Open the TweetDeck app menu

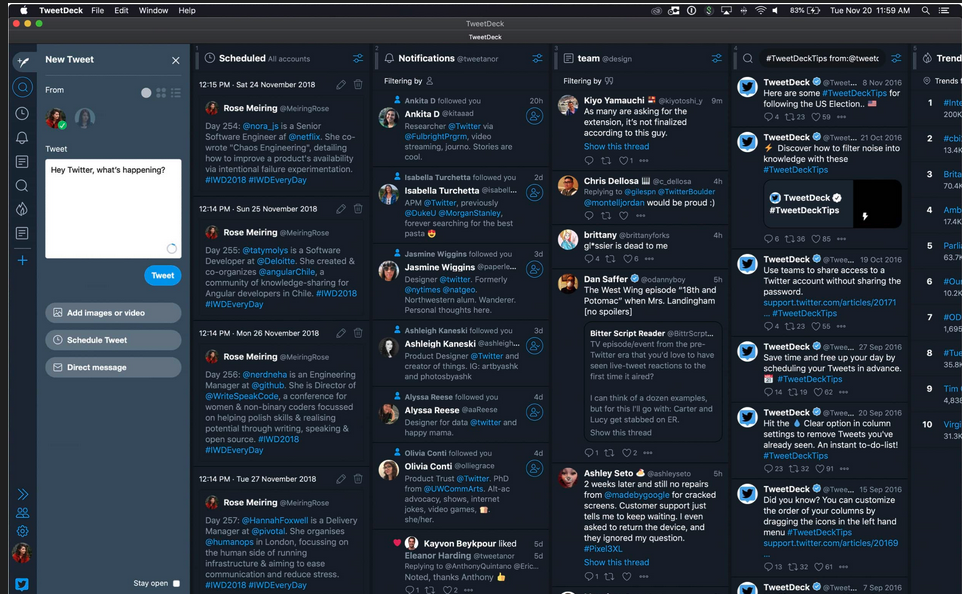pos(61,10)
